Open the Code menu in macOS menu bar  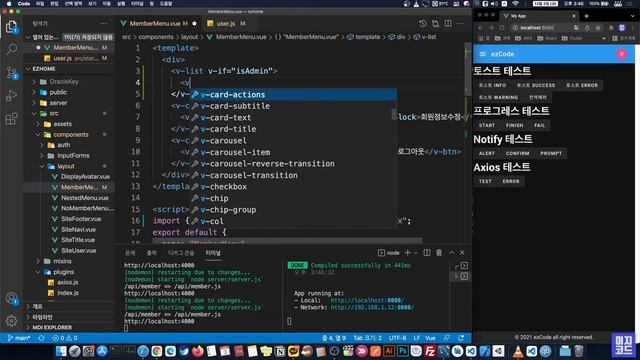click(24, 4)
